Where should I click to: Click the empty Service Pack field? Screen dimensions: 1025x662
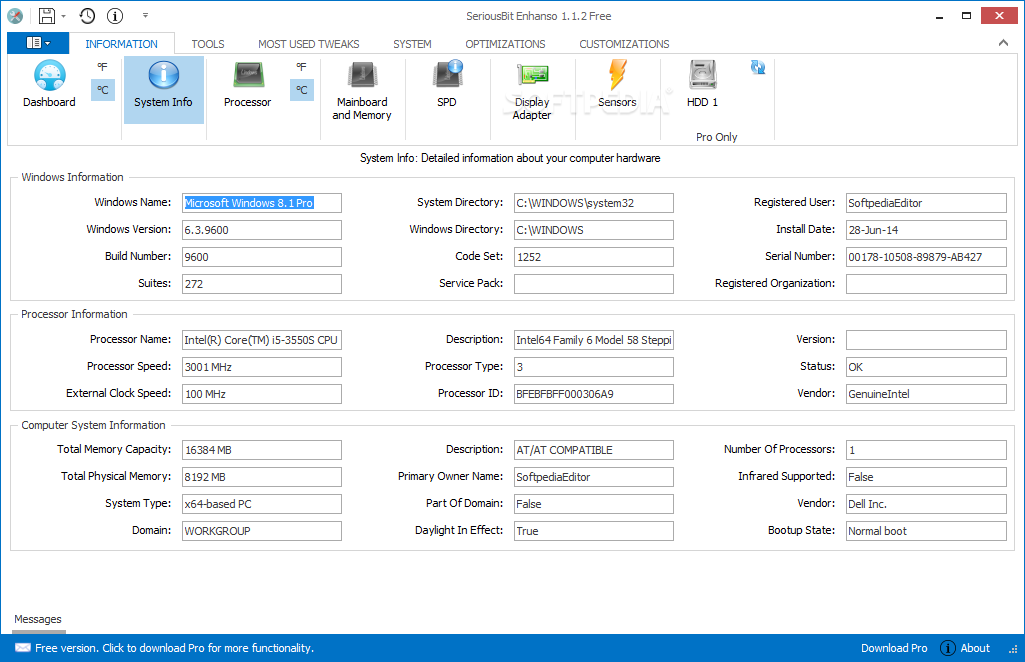point(594,284)
